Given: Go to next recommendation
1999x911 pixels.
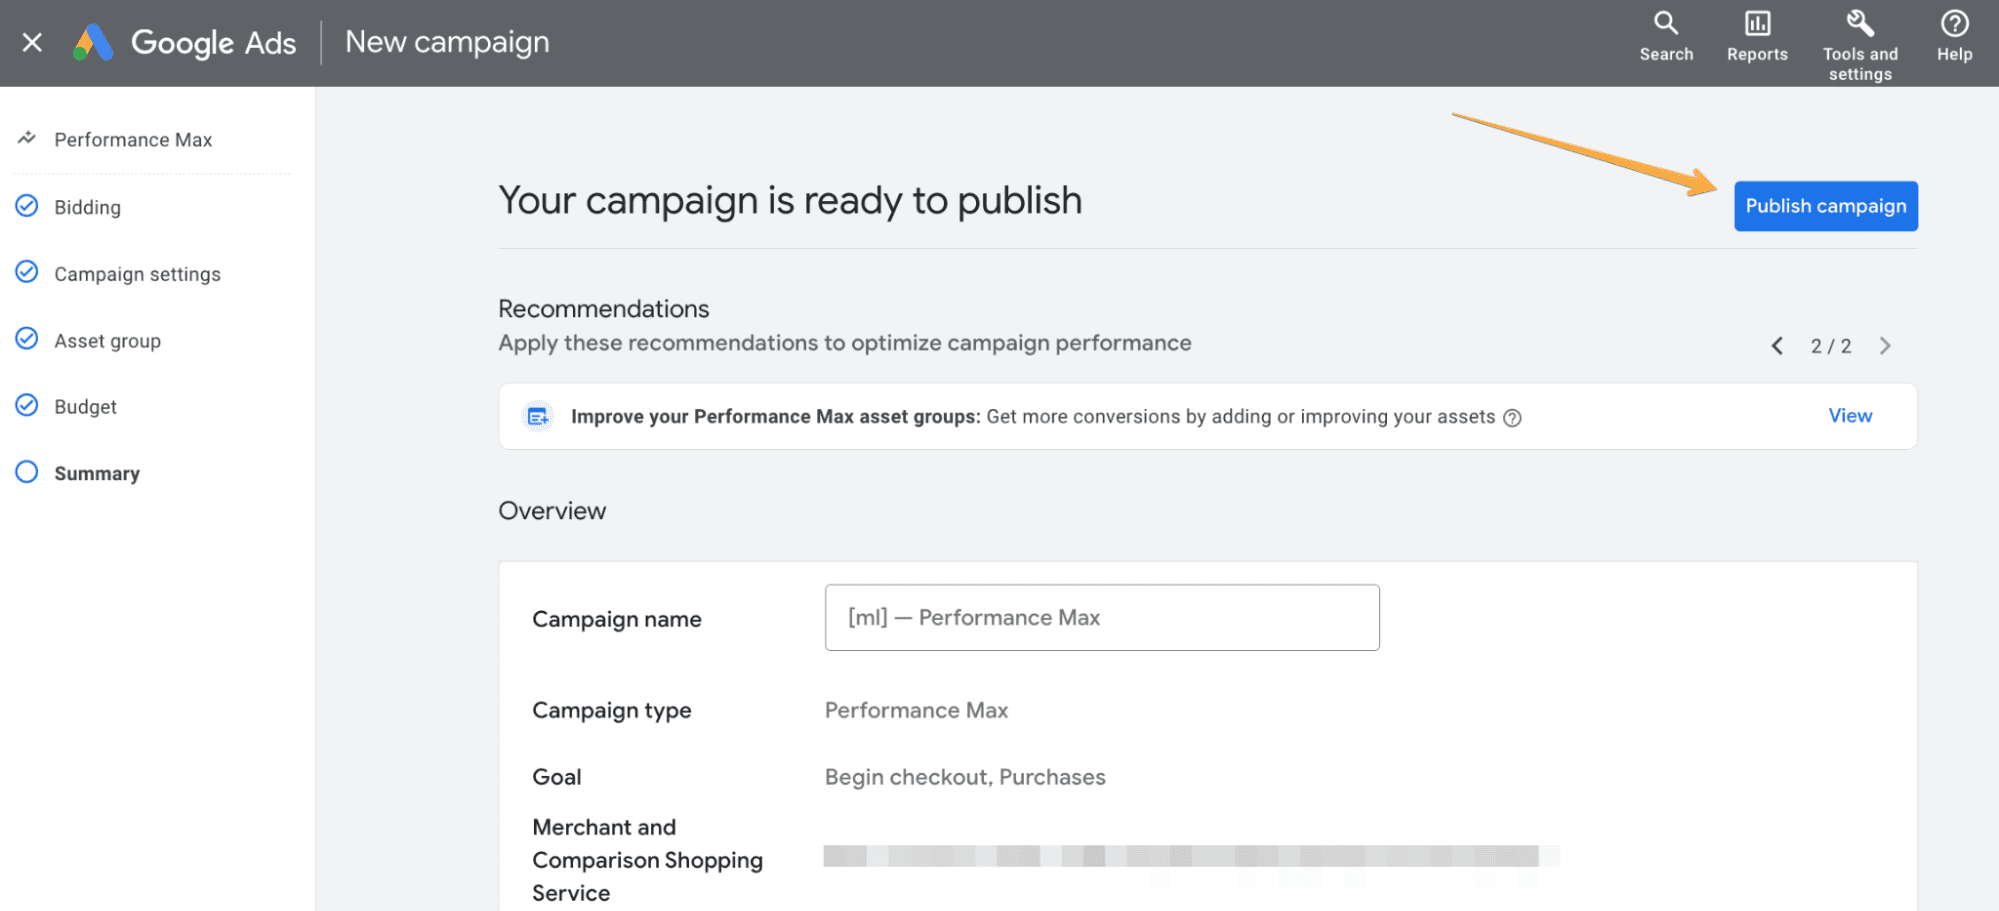Looking at the screenshot, I should click(1885, 346).
